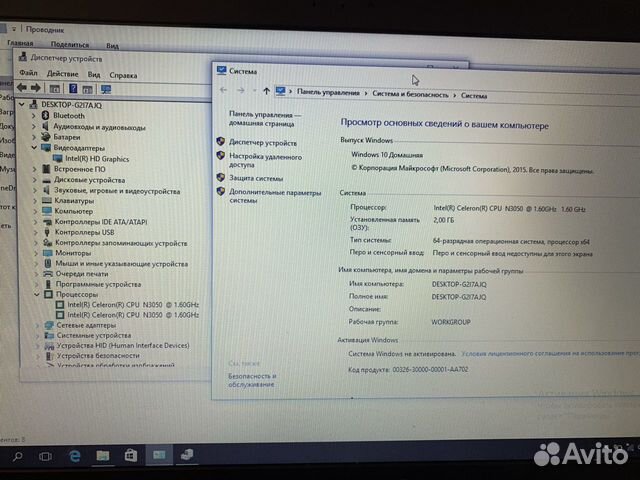The width and height of the screenshot is (640, 480).
Task: Open File Explorer from the taskbar
Action: coord(103,456)
